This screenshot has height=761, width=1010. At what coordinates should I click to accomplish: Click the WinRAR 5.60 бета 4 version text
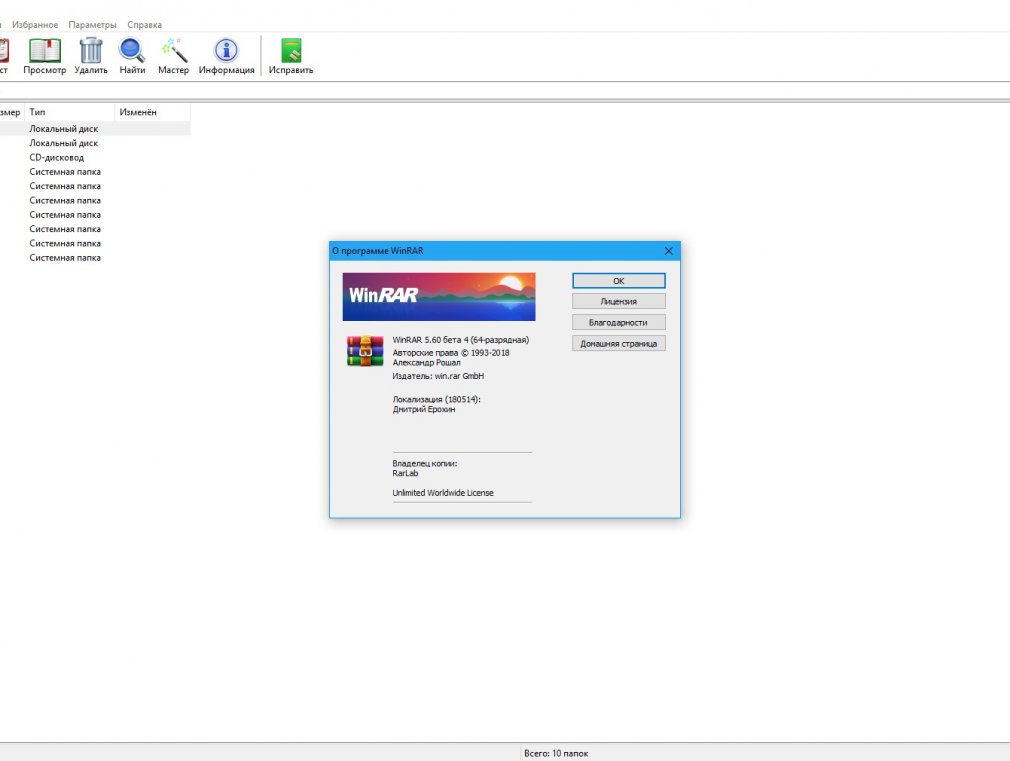point(461,340)
